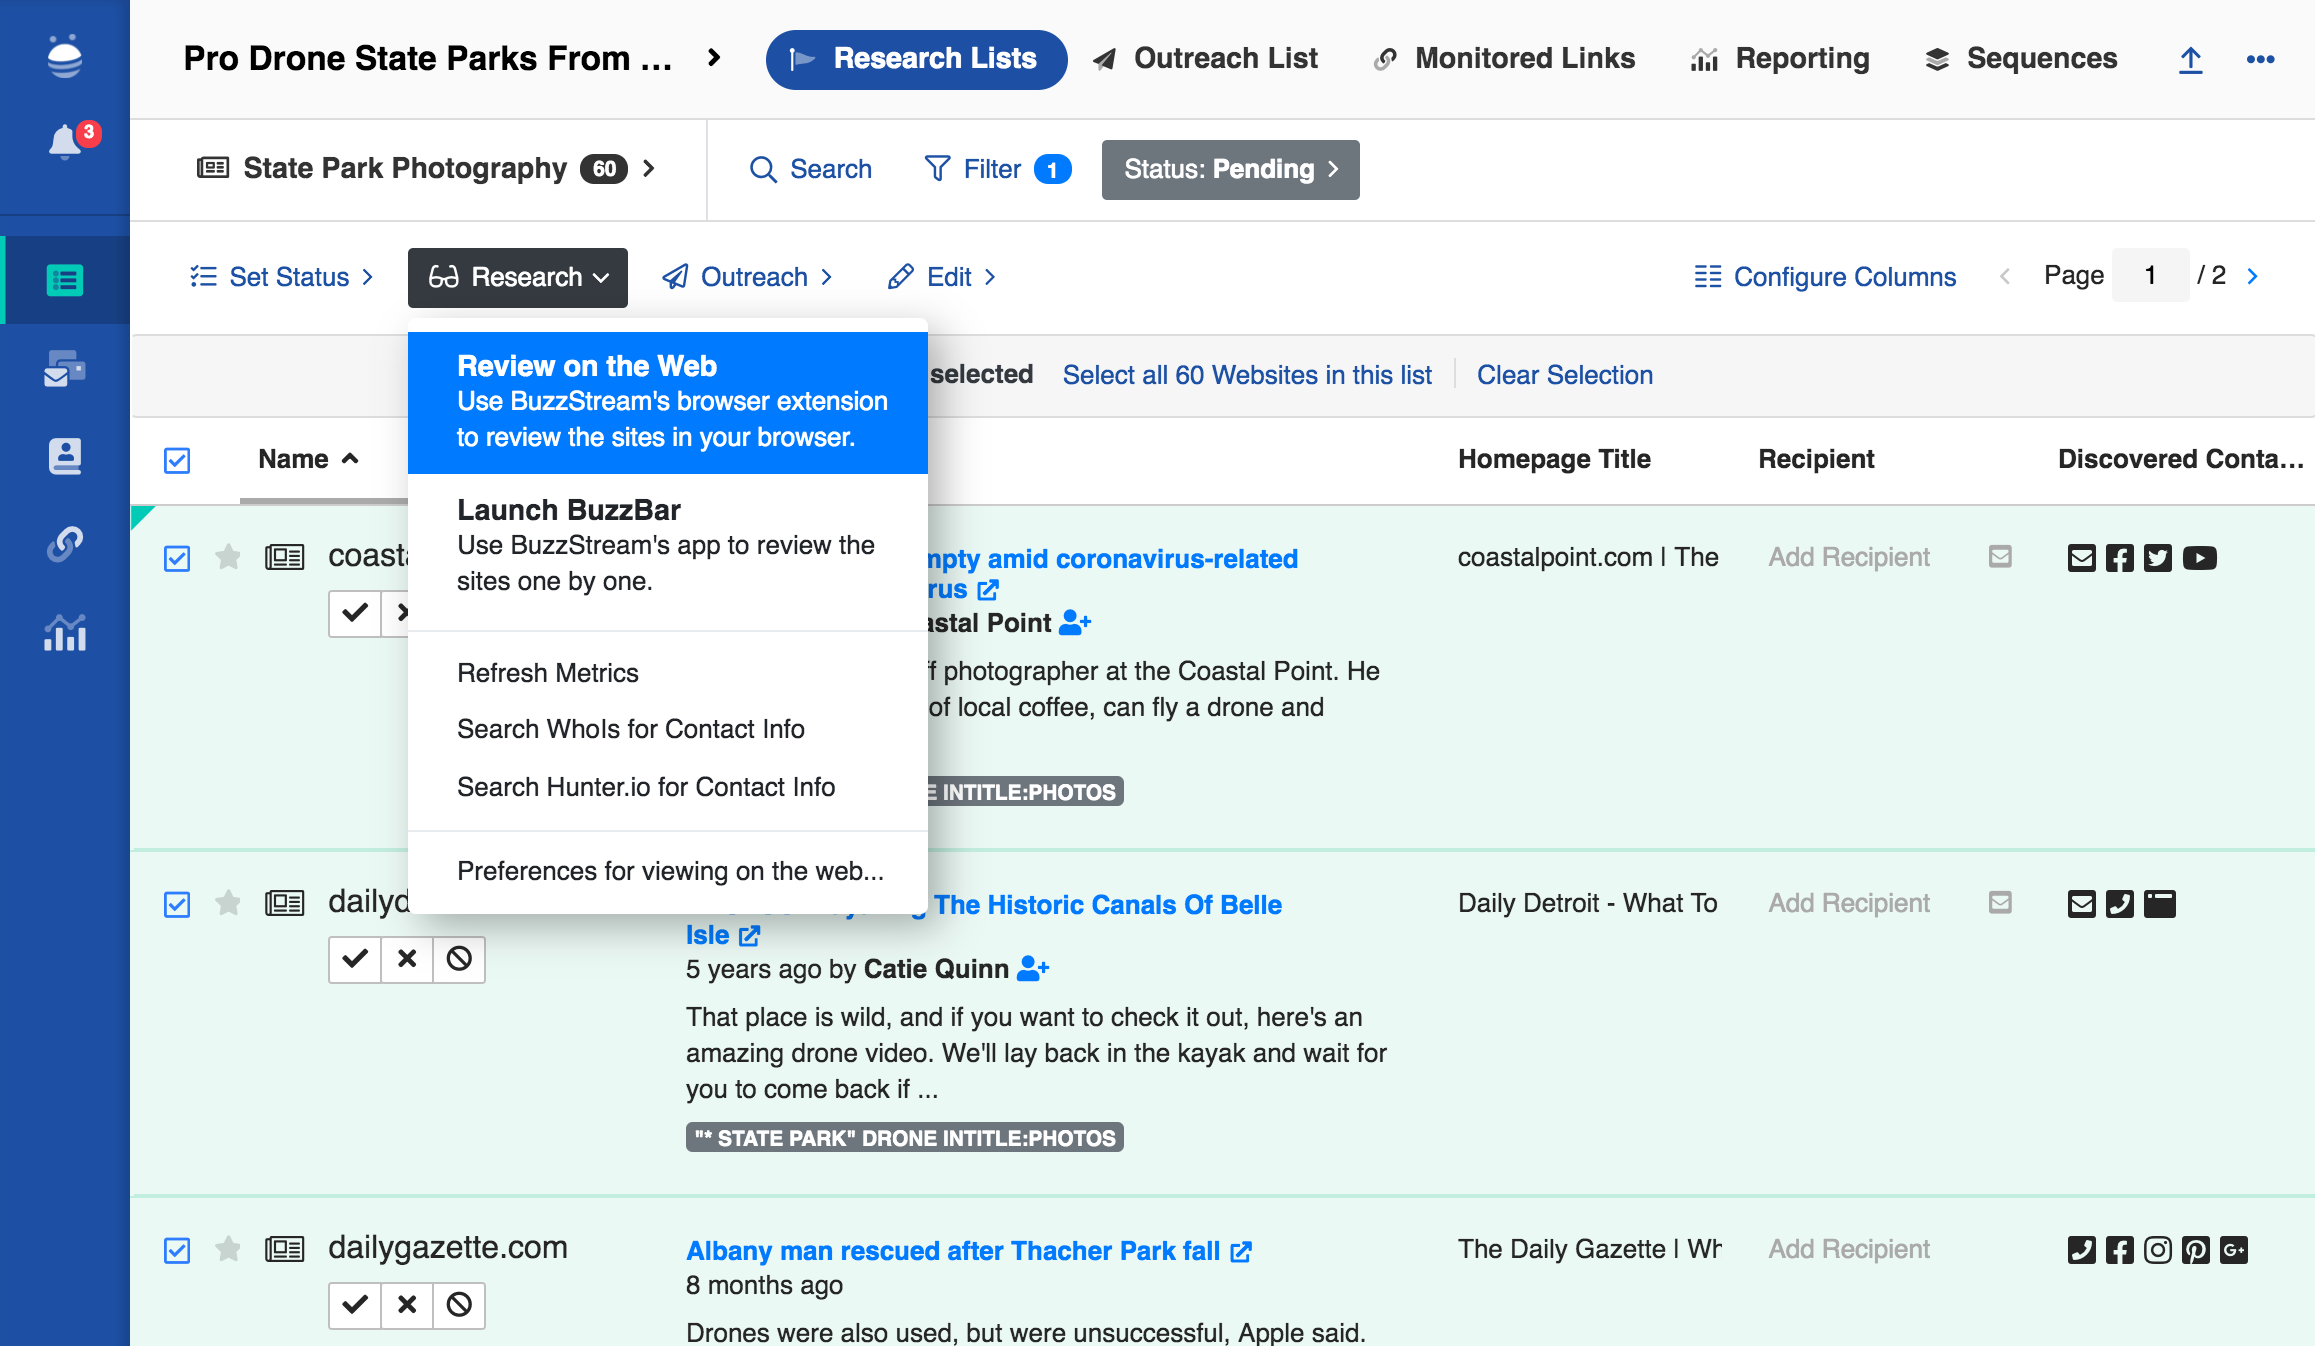The image size is (2315, 1346).
Task: Click add-contact icon next to Catie Quinn
Action: click(x=1033, y=968)
